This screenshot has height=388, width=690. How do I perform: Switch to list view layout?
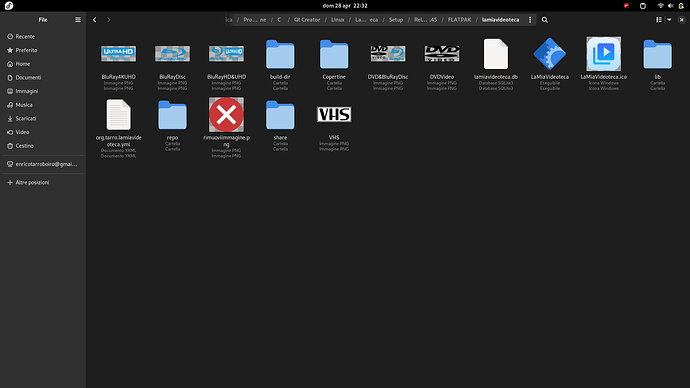tap(659, 20)
